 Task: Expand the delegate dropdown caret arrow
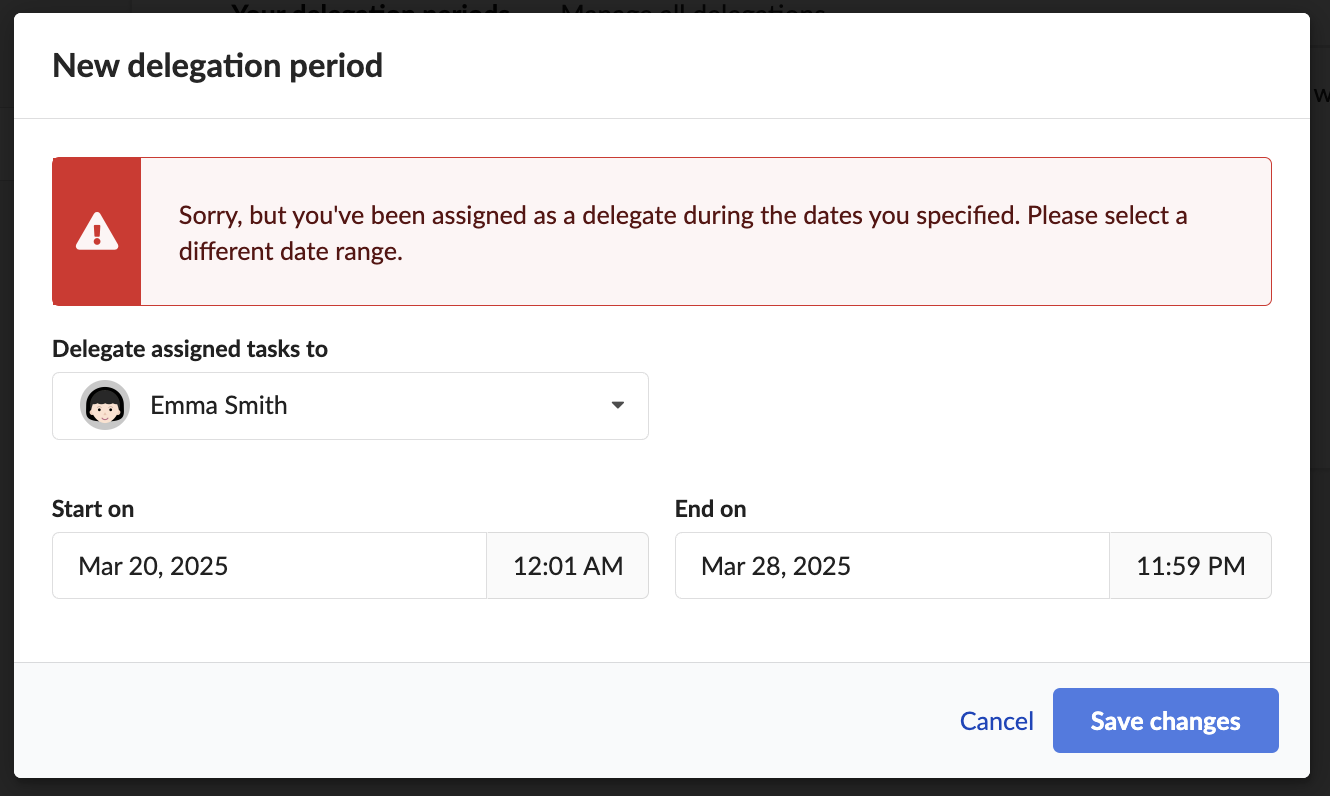tap(618, 405)
